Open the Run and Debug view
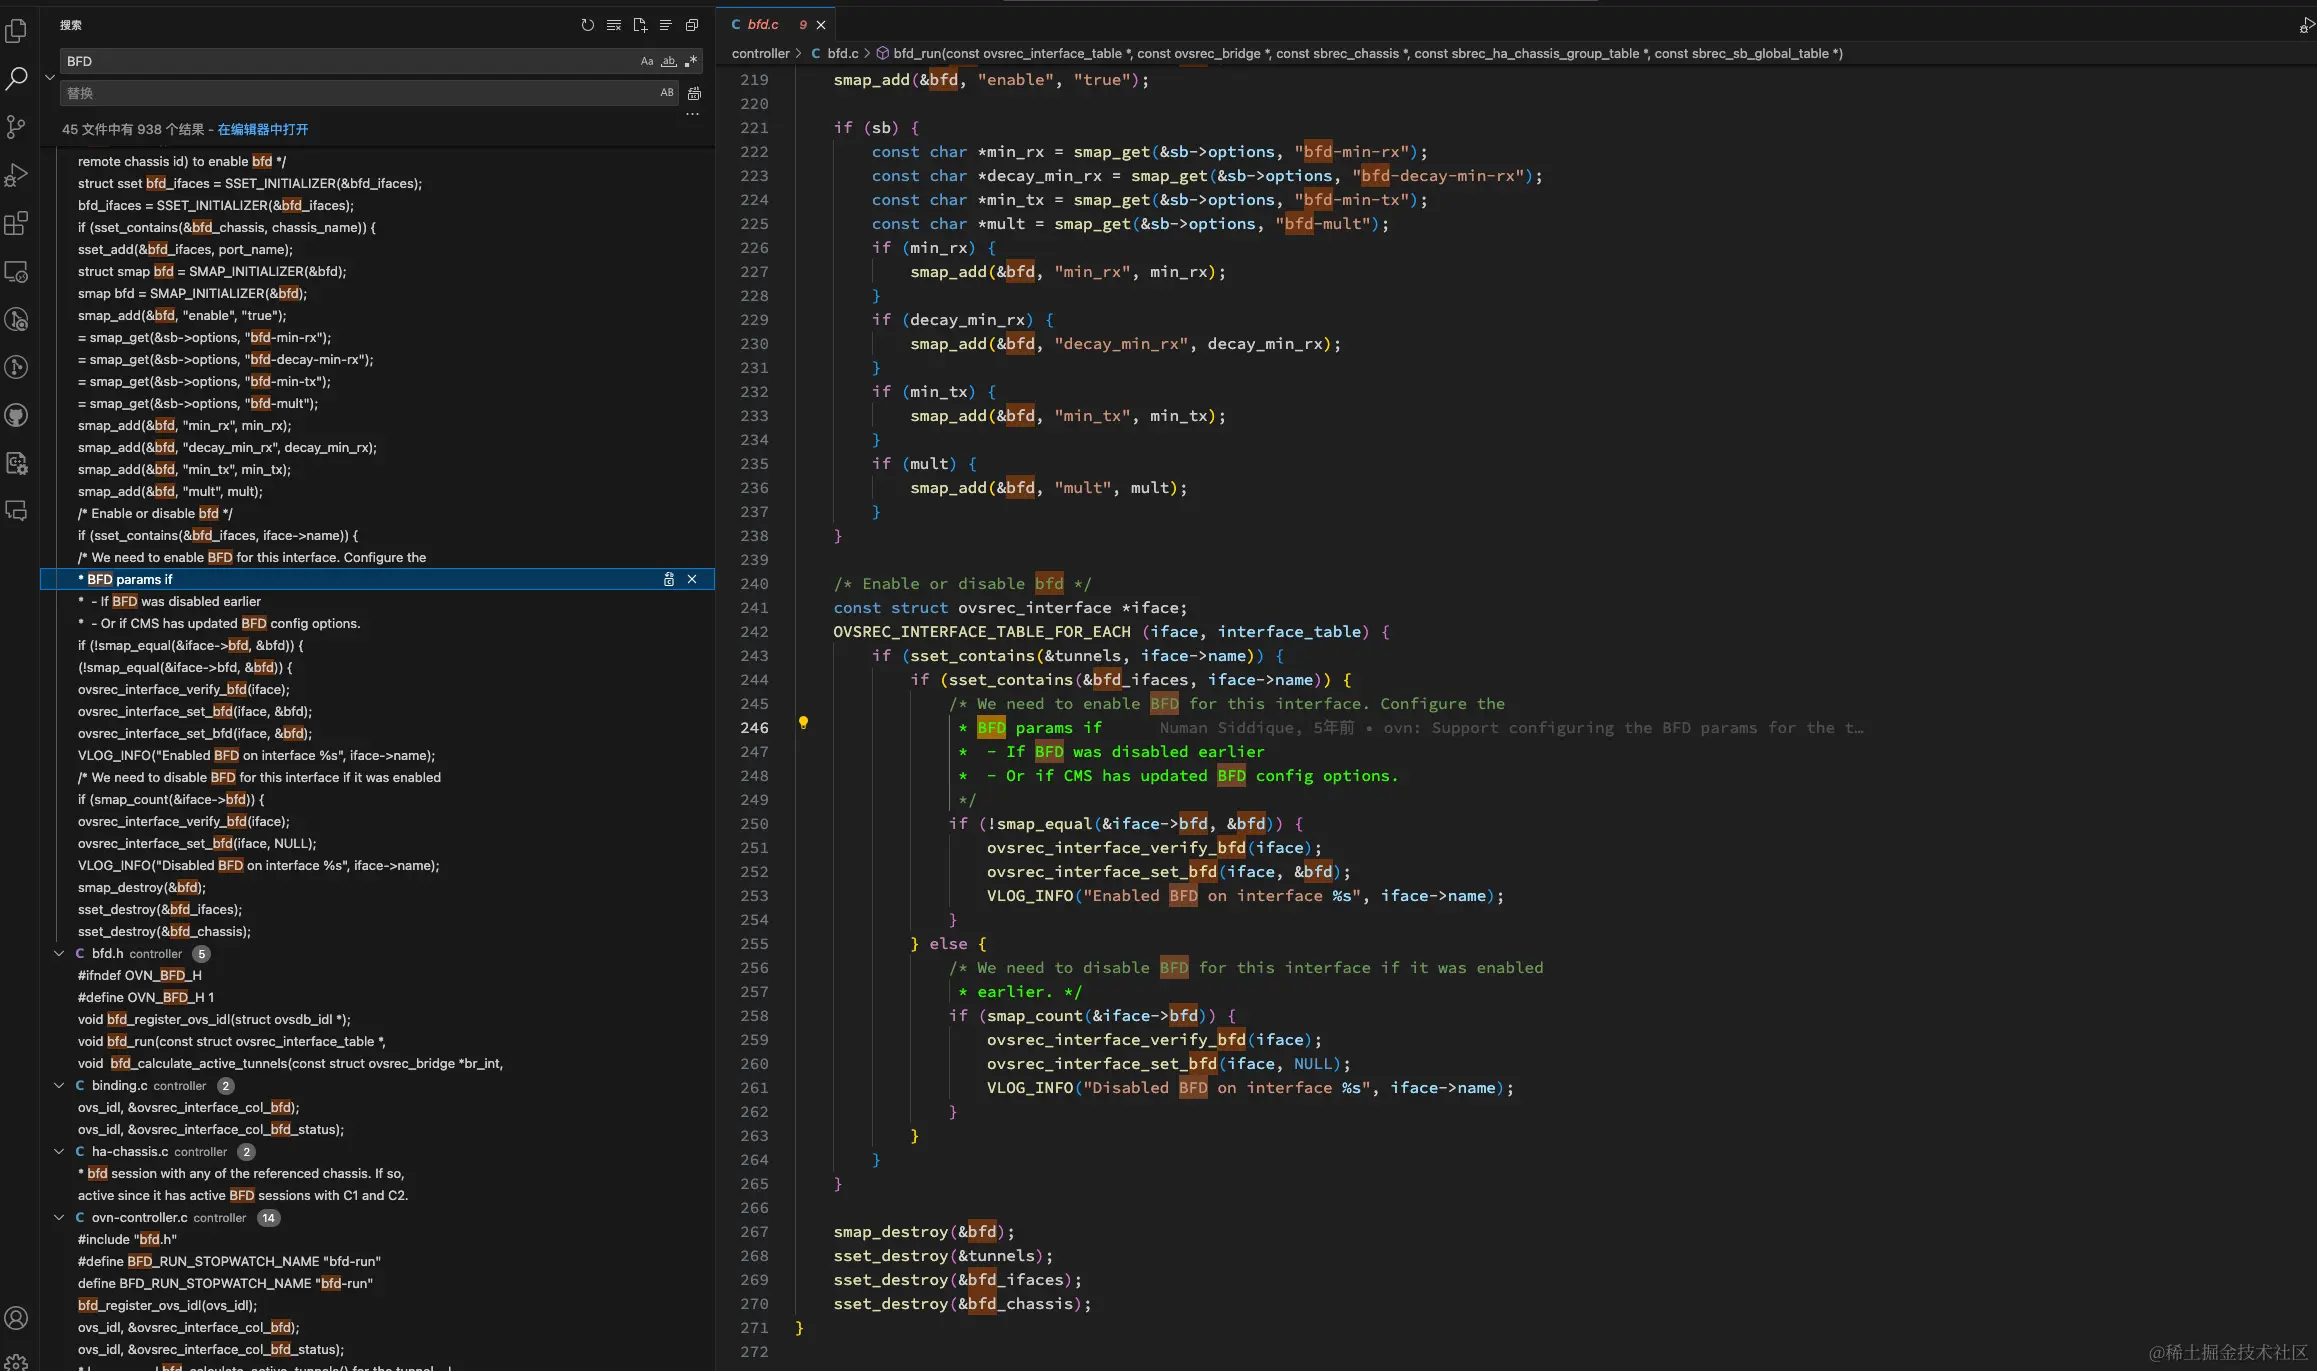Screen dimensions: 2317x1371 tap(16, 175)
